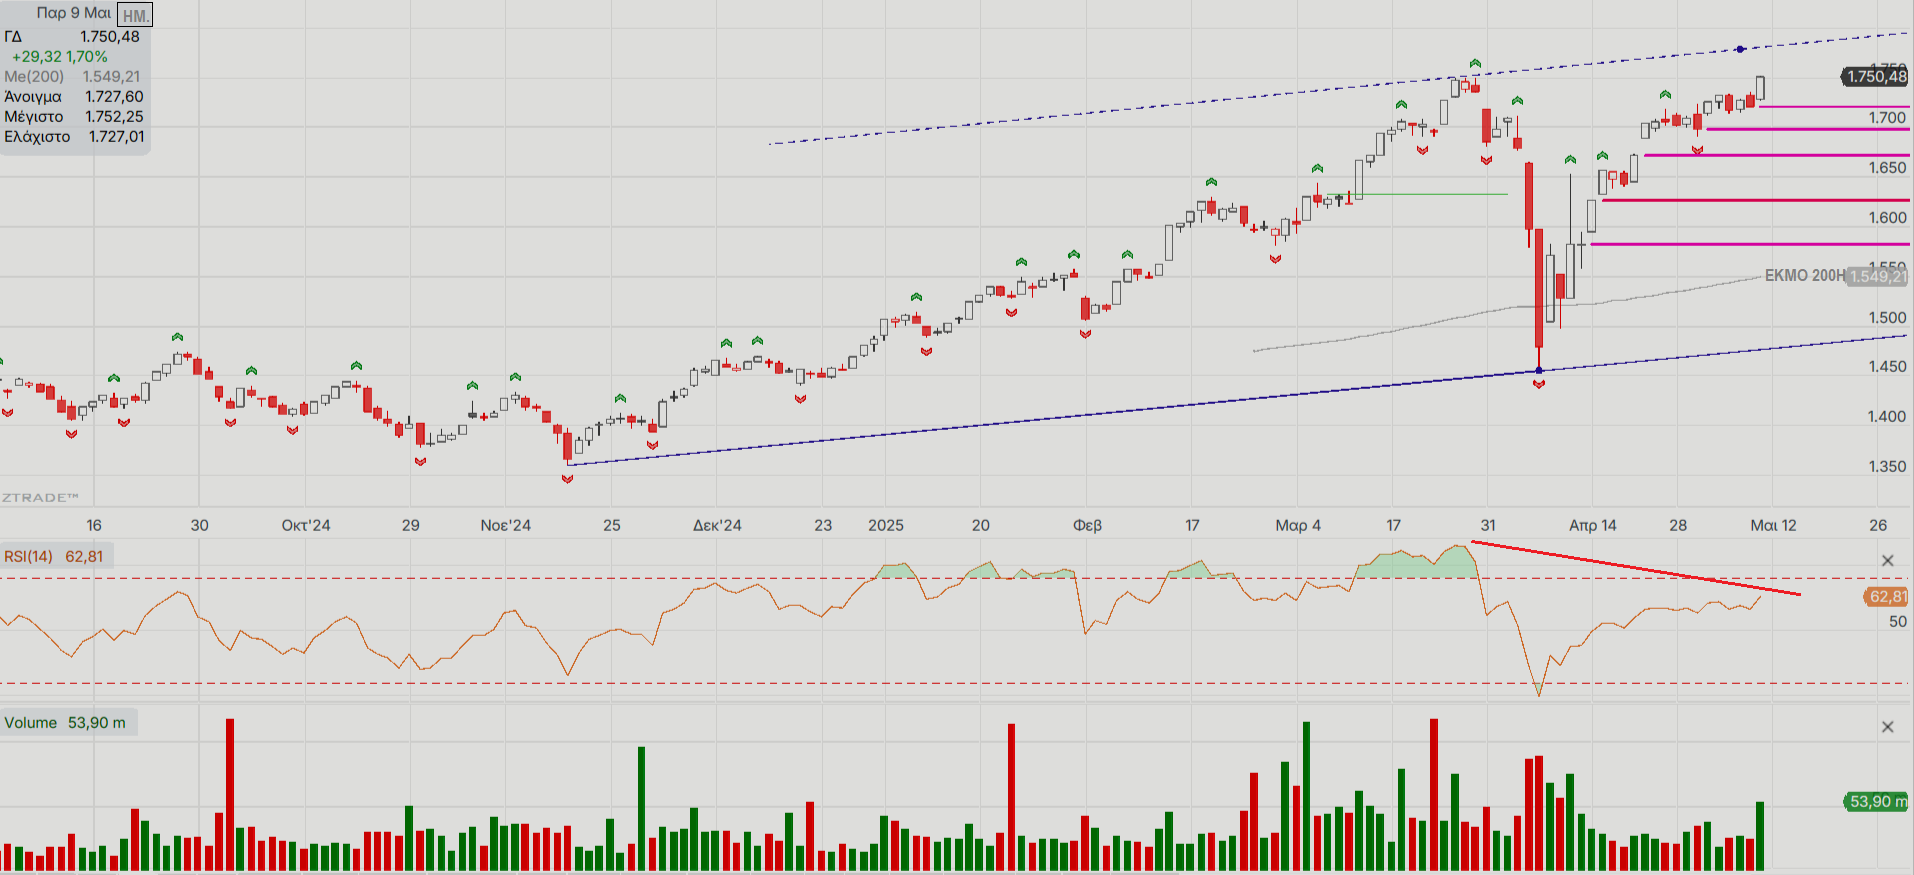Click the 1.450 price axis label
1914x875 pixels.
1887,366
